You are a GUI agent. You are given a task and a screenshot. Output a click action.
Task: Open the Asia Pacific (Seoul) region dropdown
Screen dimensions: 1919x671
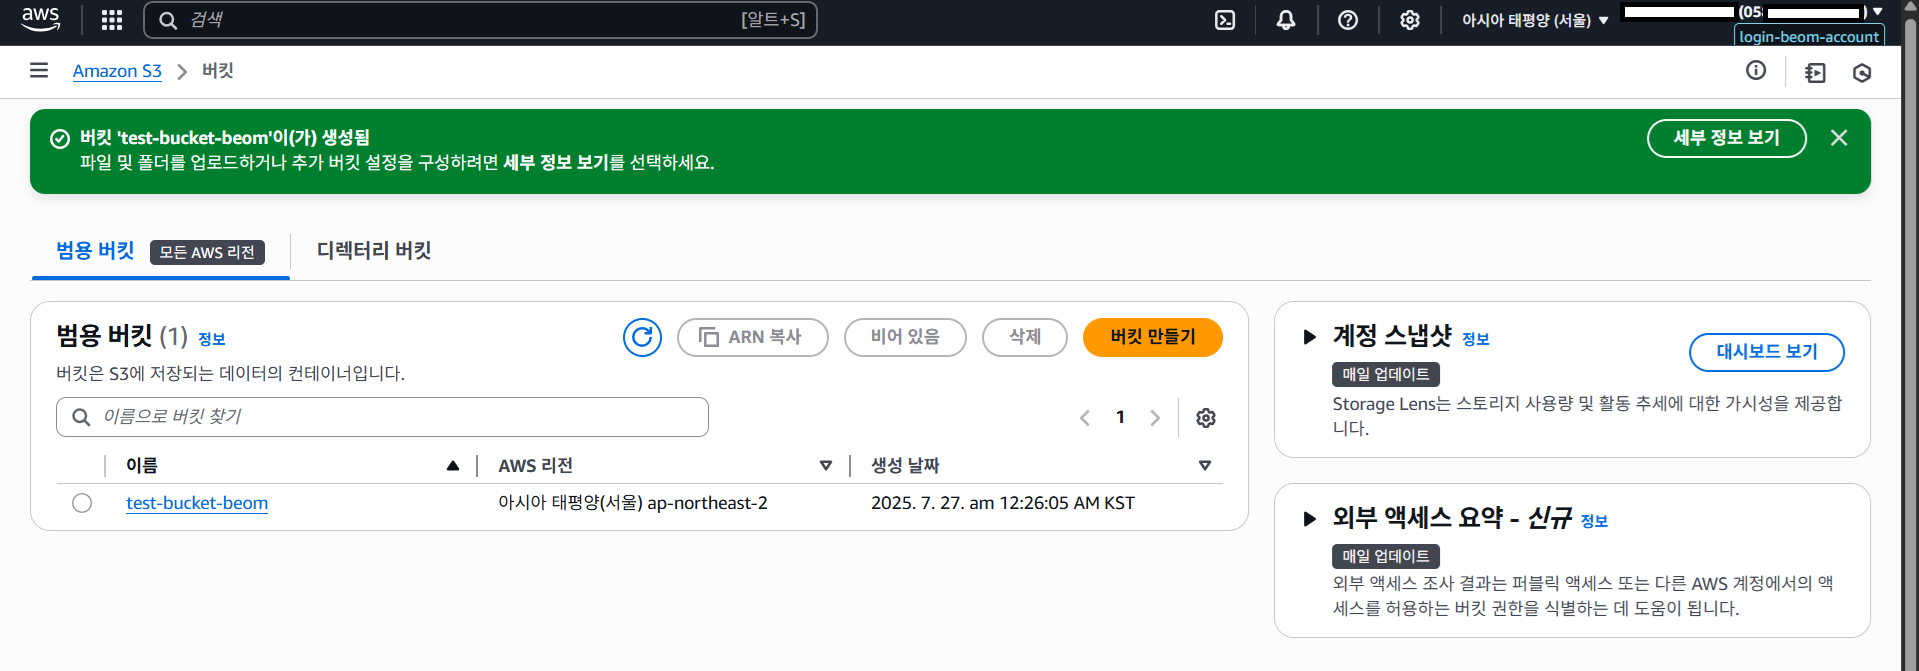click(x=1535, y=20)
